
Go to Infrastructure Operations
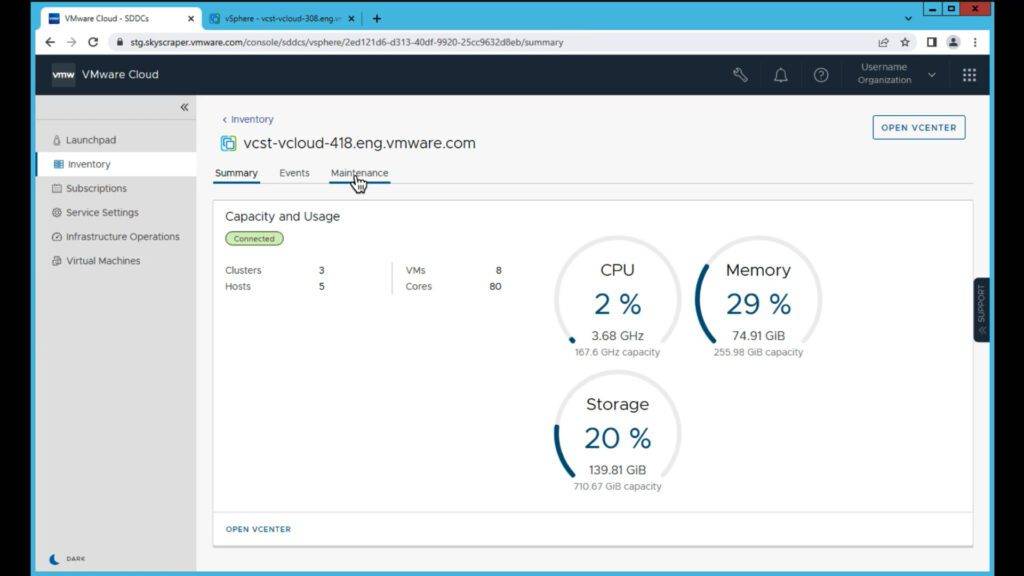(x=122, y=237)
